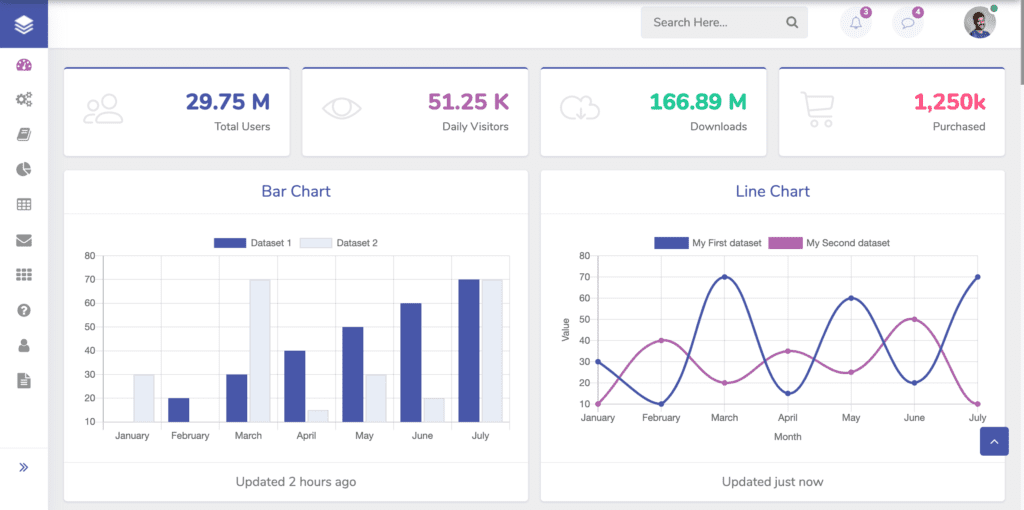The height and width of the screenshot is (510, 1024).
Task: Click the layers logo icon in sidebar header
Action: pos(24,24)
